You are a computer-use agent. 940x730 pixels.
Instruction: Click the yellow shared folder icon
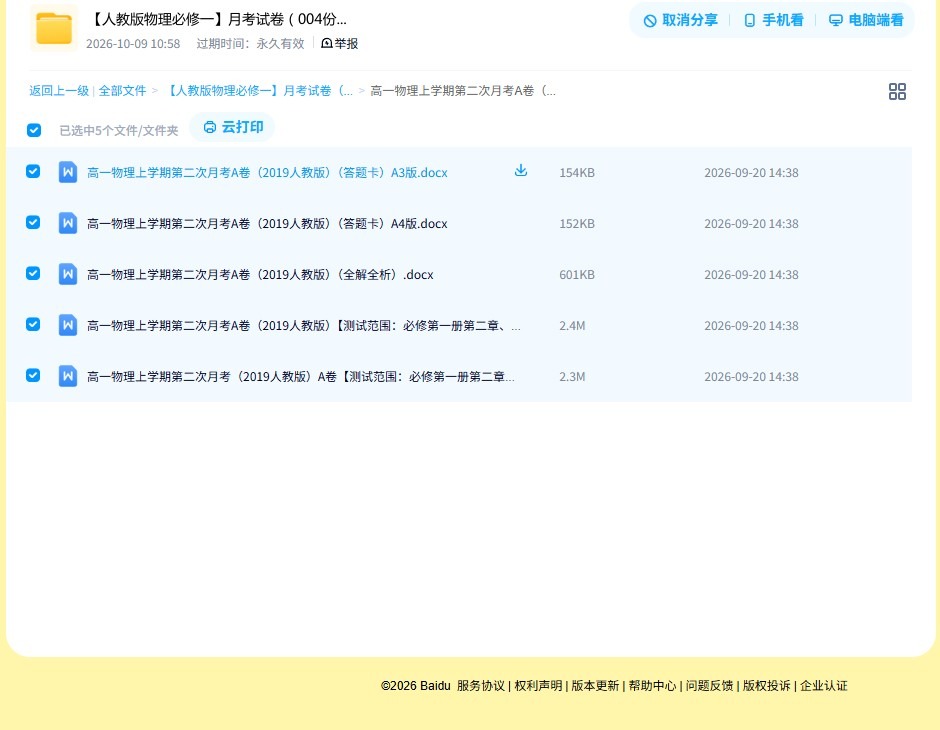pos(54,28)
